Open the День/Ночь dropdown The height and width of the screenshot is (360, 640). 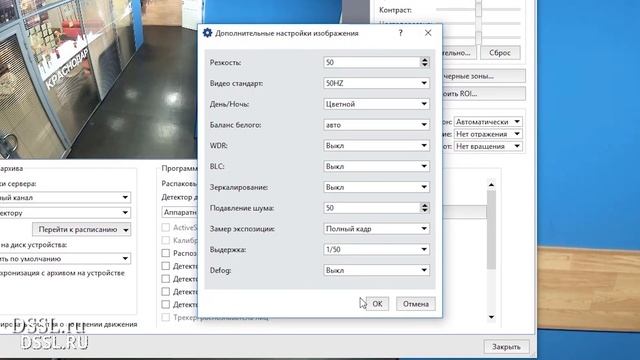pyautogui.click(x=376, y=104)
